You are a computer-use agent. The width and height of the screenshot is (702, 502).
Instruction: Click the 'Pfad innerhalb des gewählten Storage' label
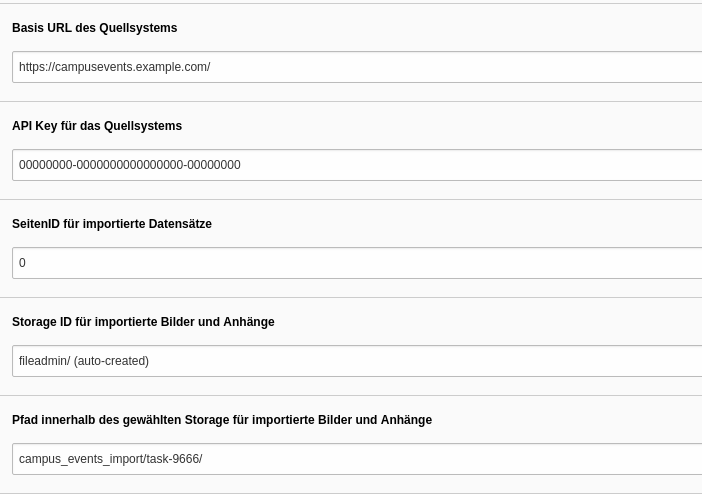[x=222, y=420]
